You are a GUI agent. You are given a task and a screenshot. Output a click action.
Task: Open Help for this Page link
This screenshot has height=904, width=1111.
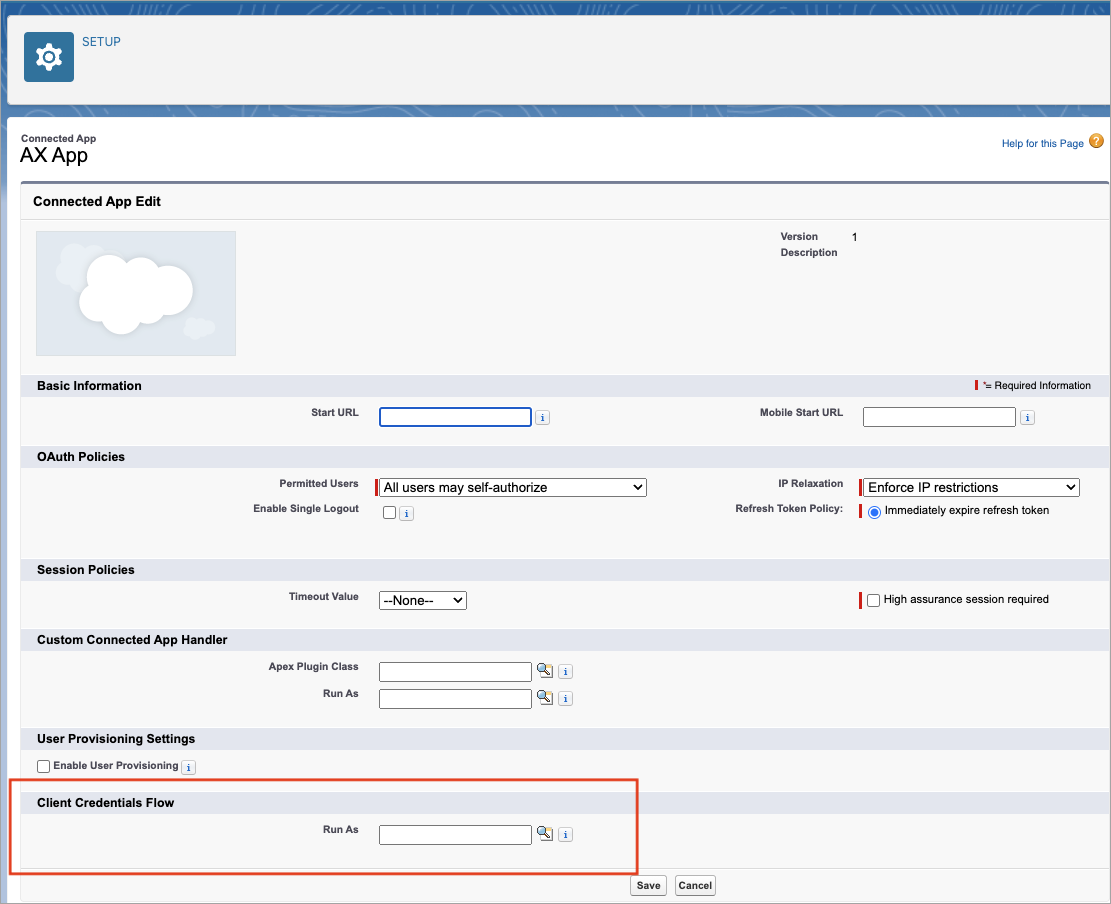point(1042,143)
